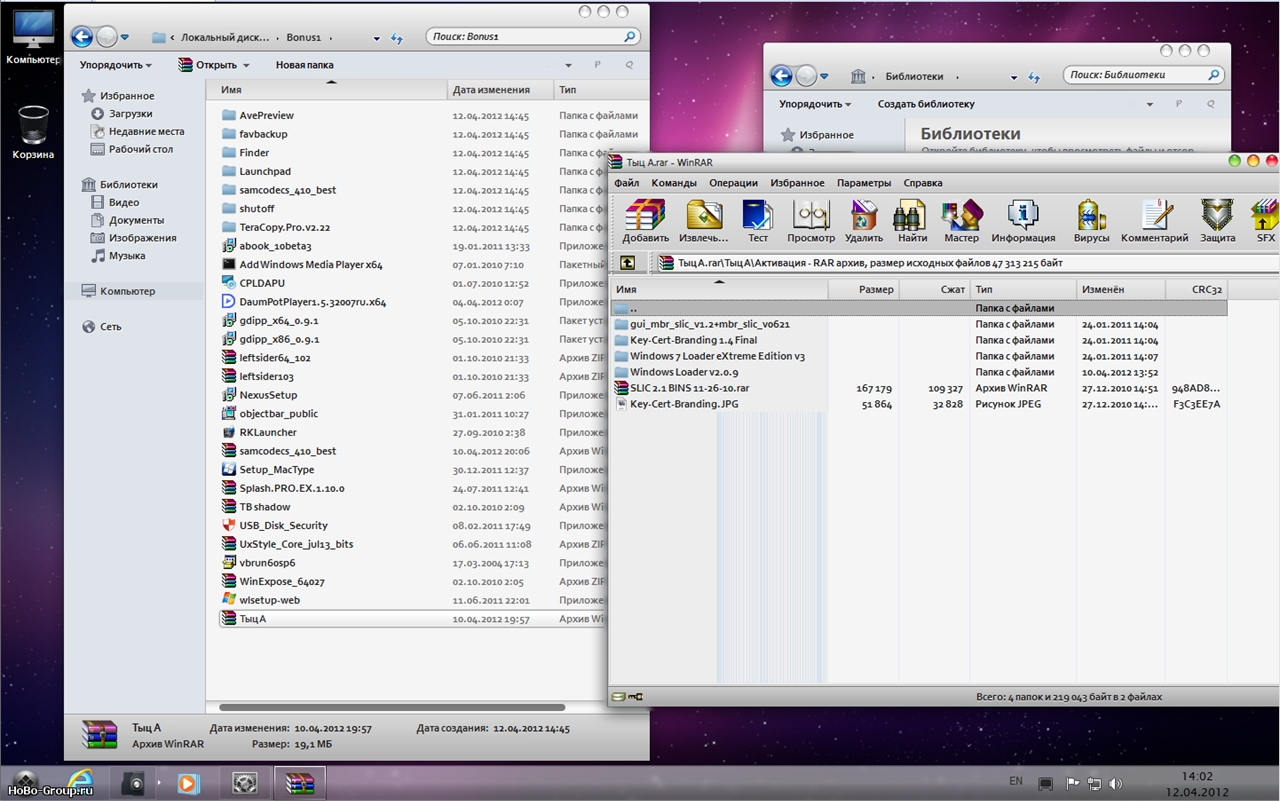Screen dimensions: 1280x801
Task: Expand the Открыть dropdown arrow
Action: tap(245, 66)
